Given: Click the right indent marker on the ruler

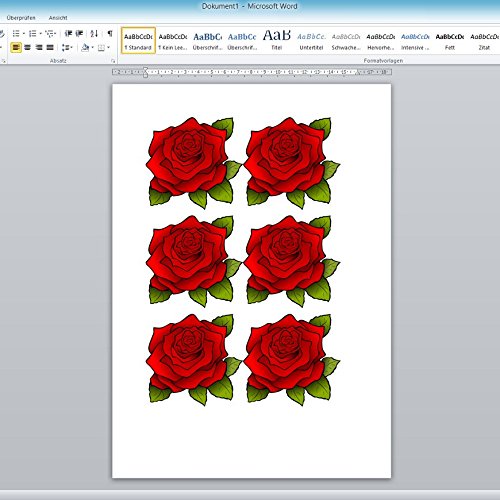Looking at the screenshot, I should coord(358,73).
